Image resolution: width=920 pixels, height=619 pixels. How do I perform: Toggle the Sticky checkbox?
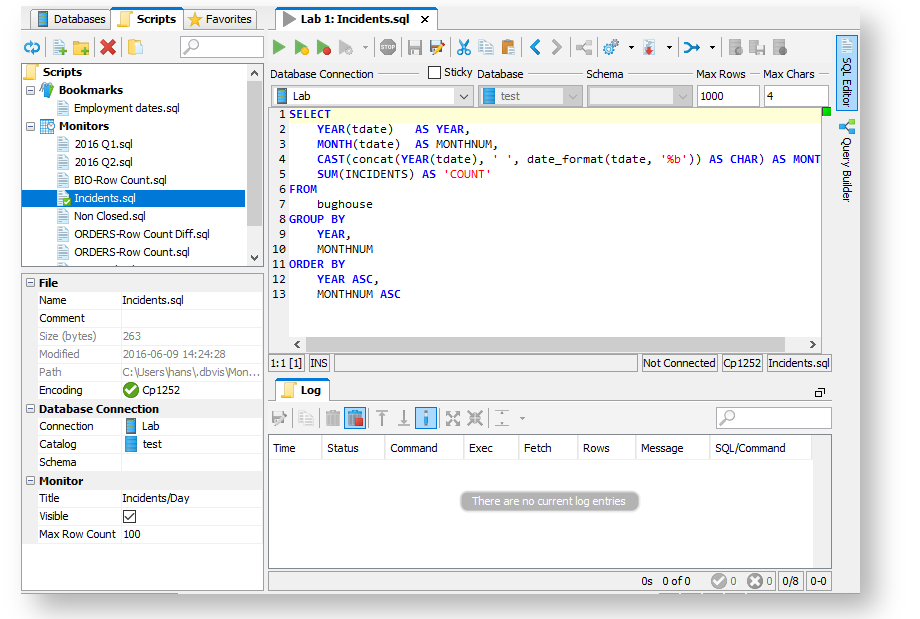434,72
